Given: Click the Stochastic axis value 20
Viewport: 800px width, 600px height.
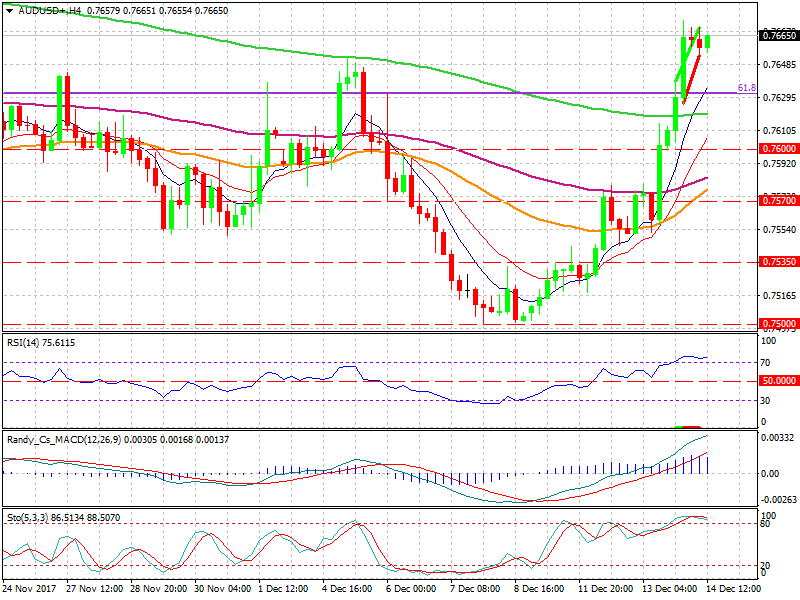Looking at the screenshot, I should point(765,565).
